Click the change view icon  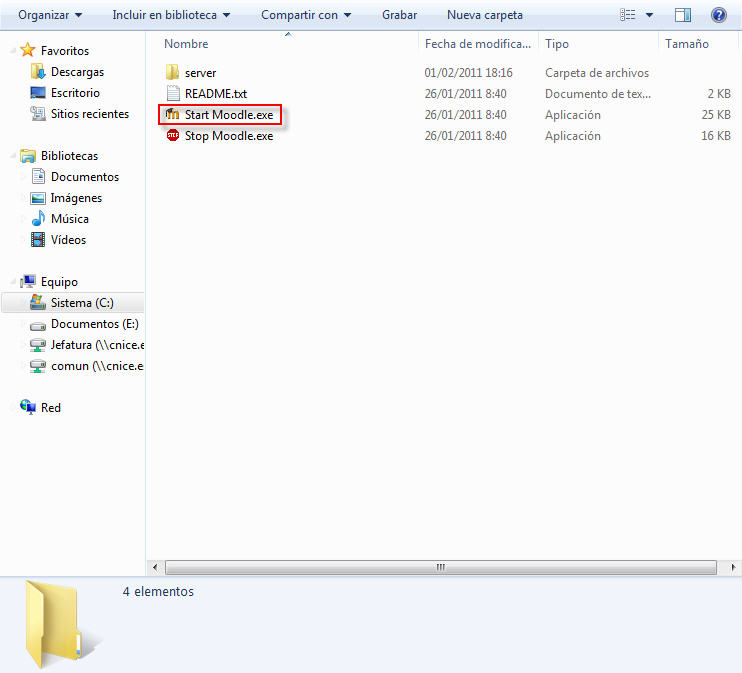click(628, 15)
